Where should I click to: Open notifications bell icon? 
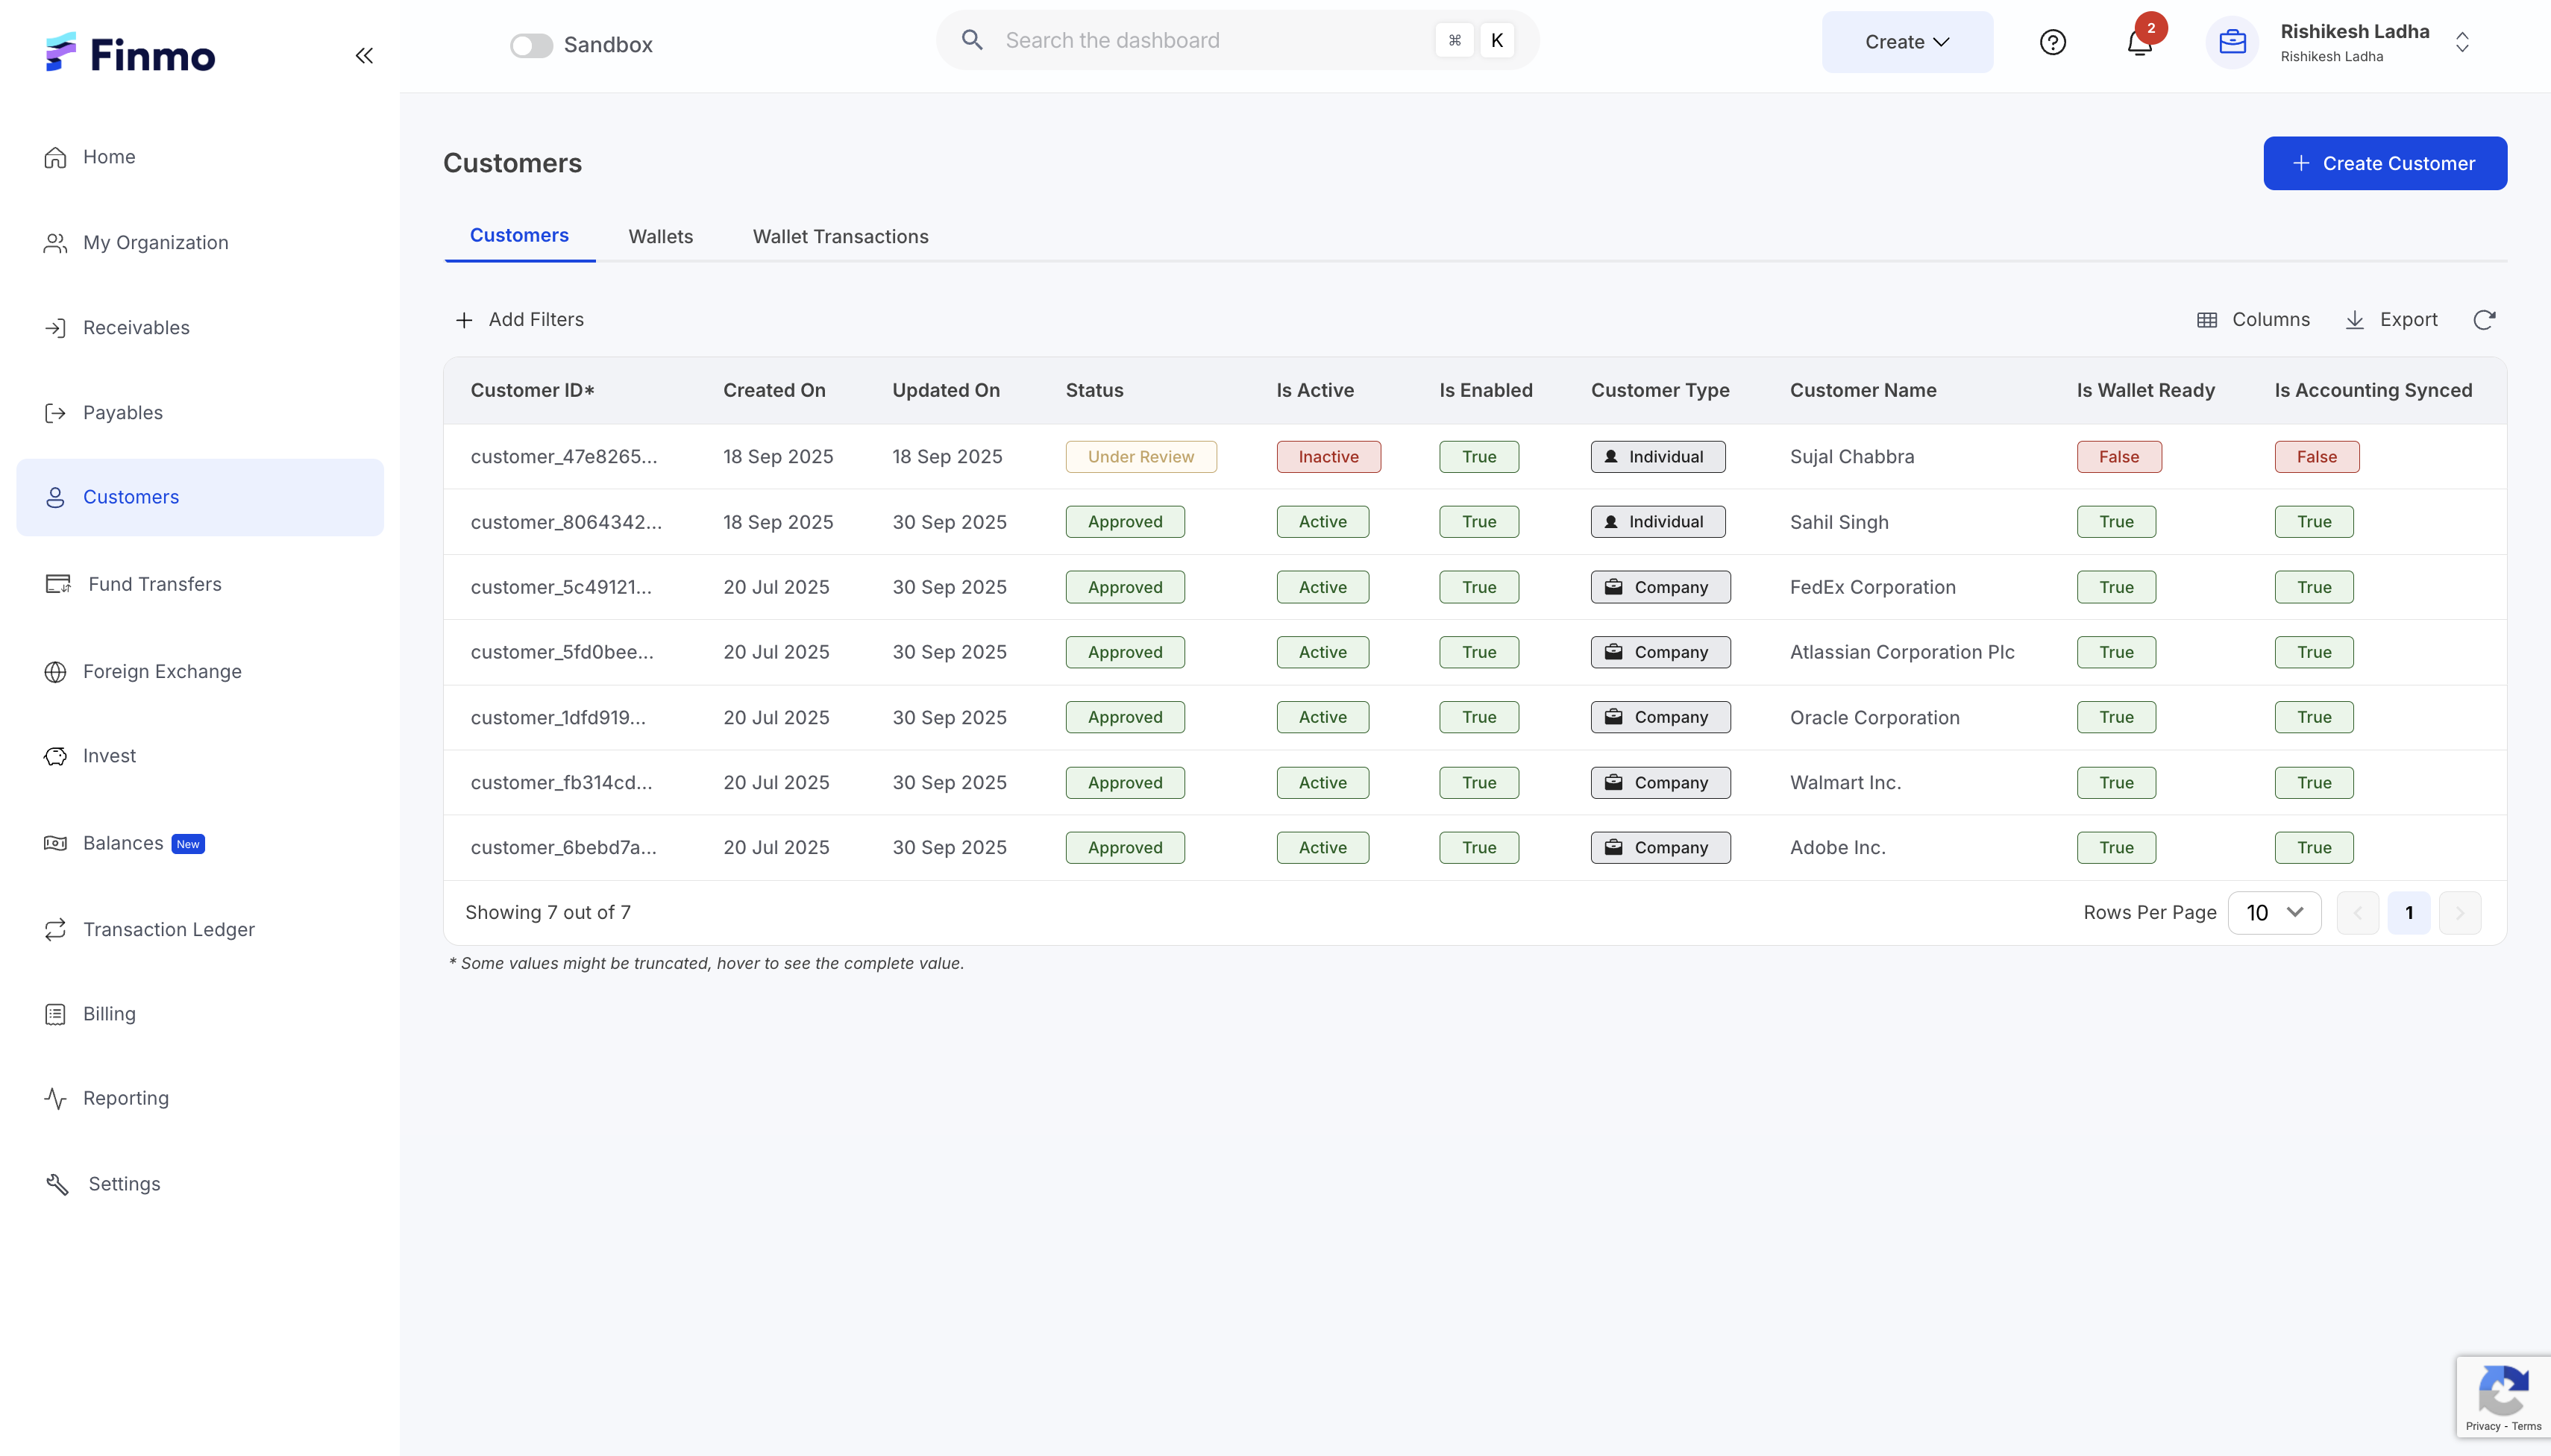pyautogui.click(x=2139, y=43)
